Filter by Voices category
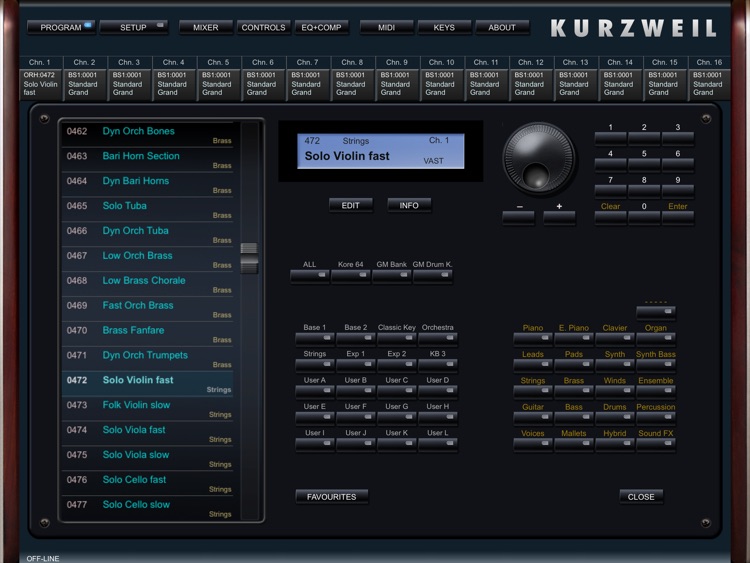Viewport: 750px width, 563px height. pyautogui.click(x=533, y=444)
